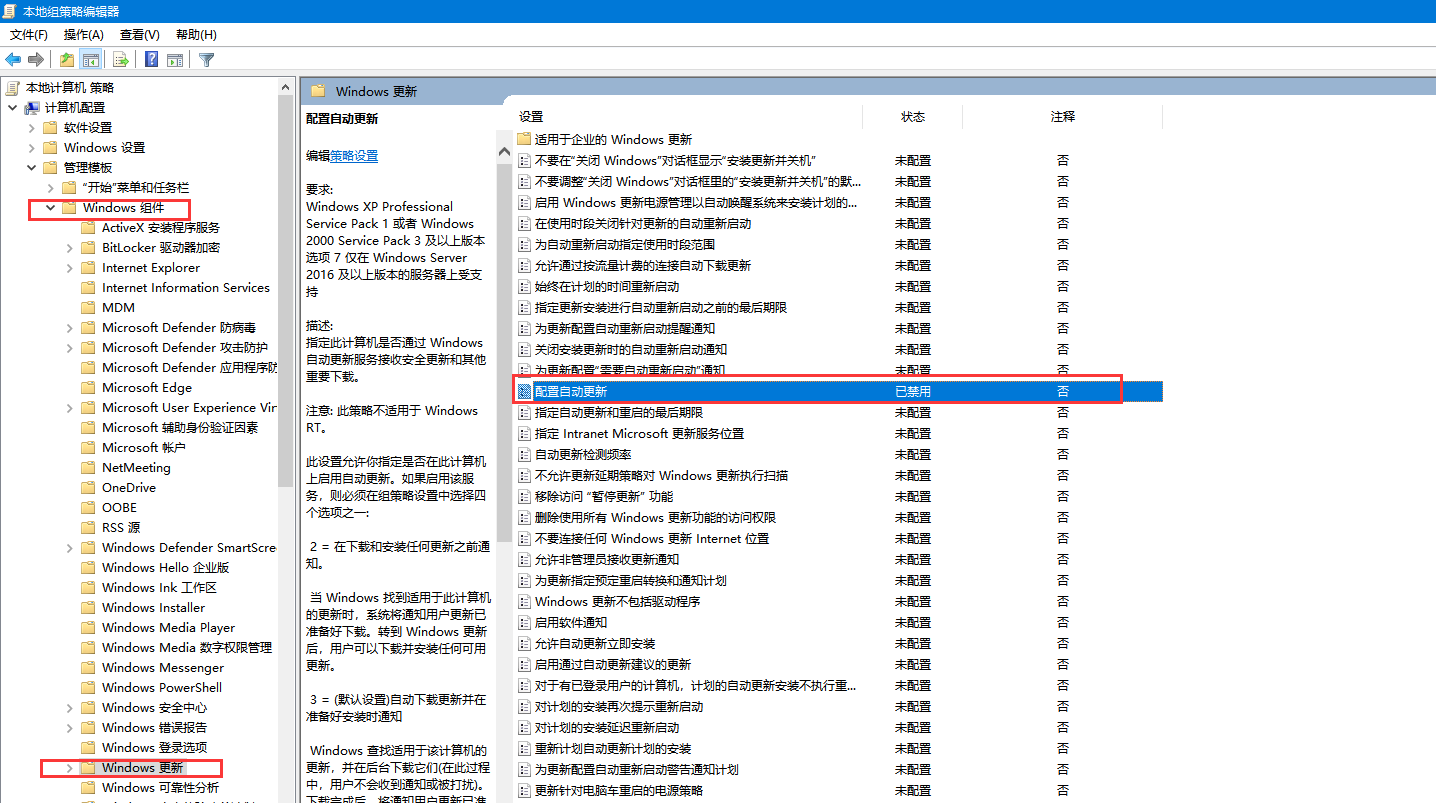Open Help via blue question mark icon
The image size is (1436, 803).
pyautogui.click(x=151, y=59)
